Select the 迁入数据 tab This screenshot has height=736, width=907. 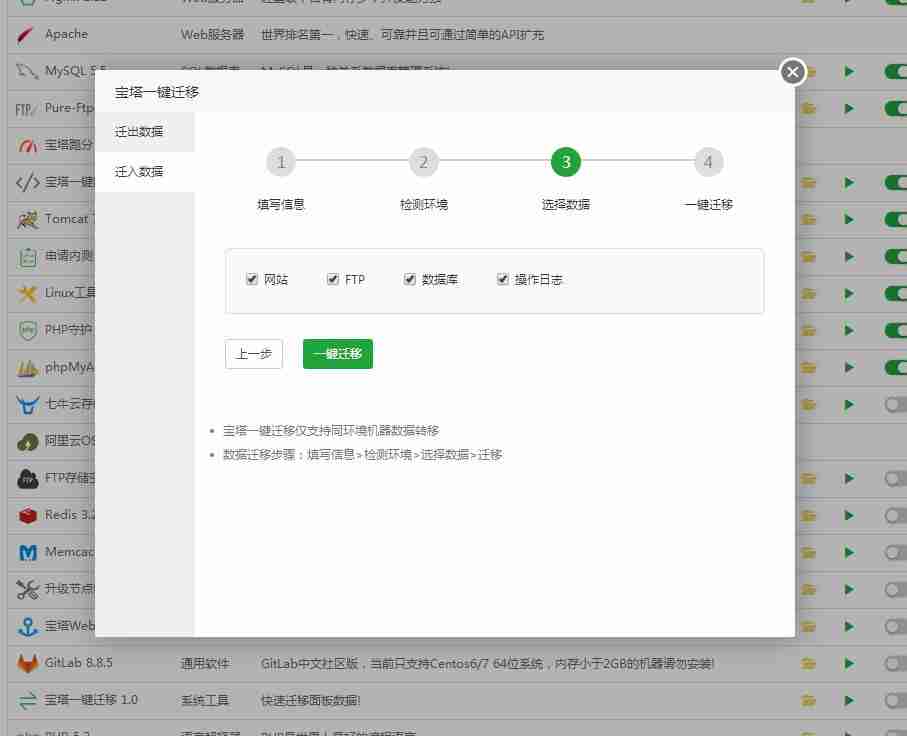[138, 171]
